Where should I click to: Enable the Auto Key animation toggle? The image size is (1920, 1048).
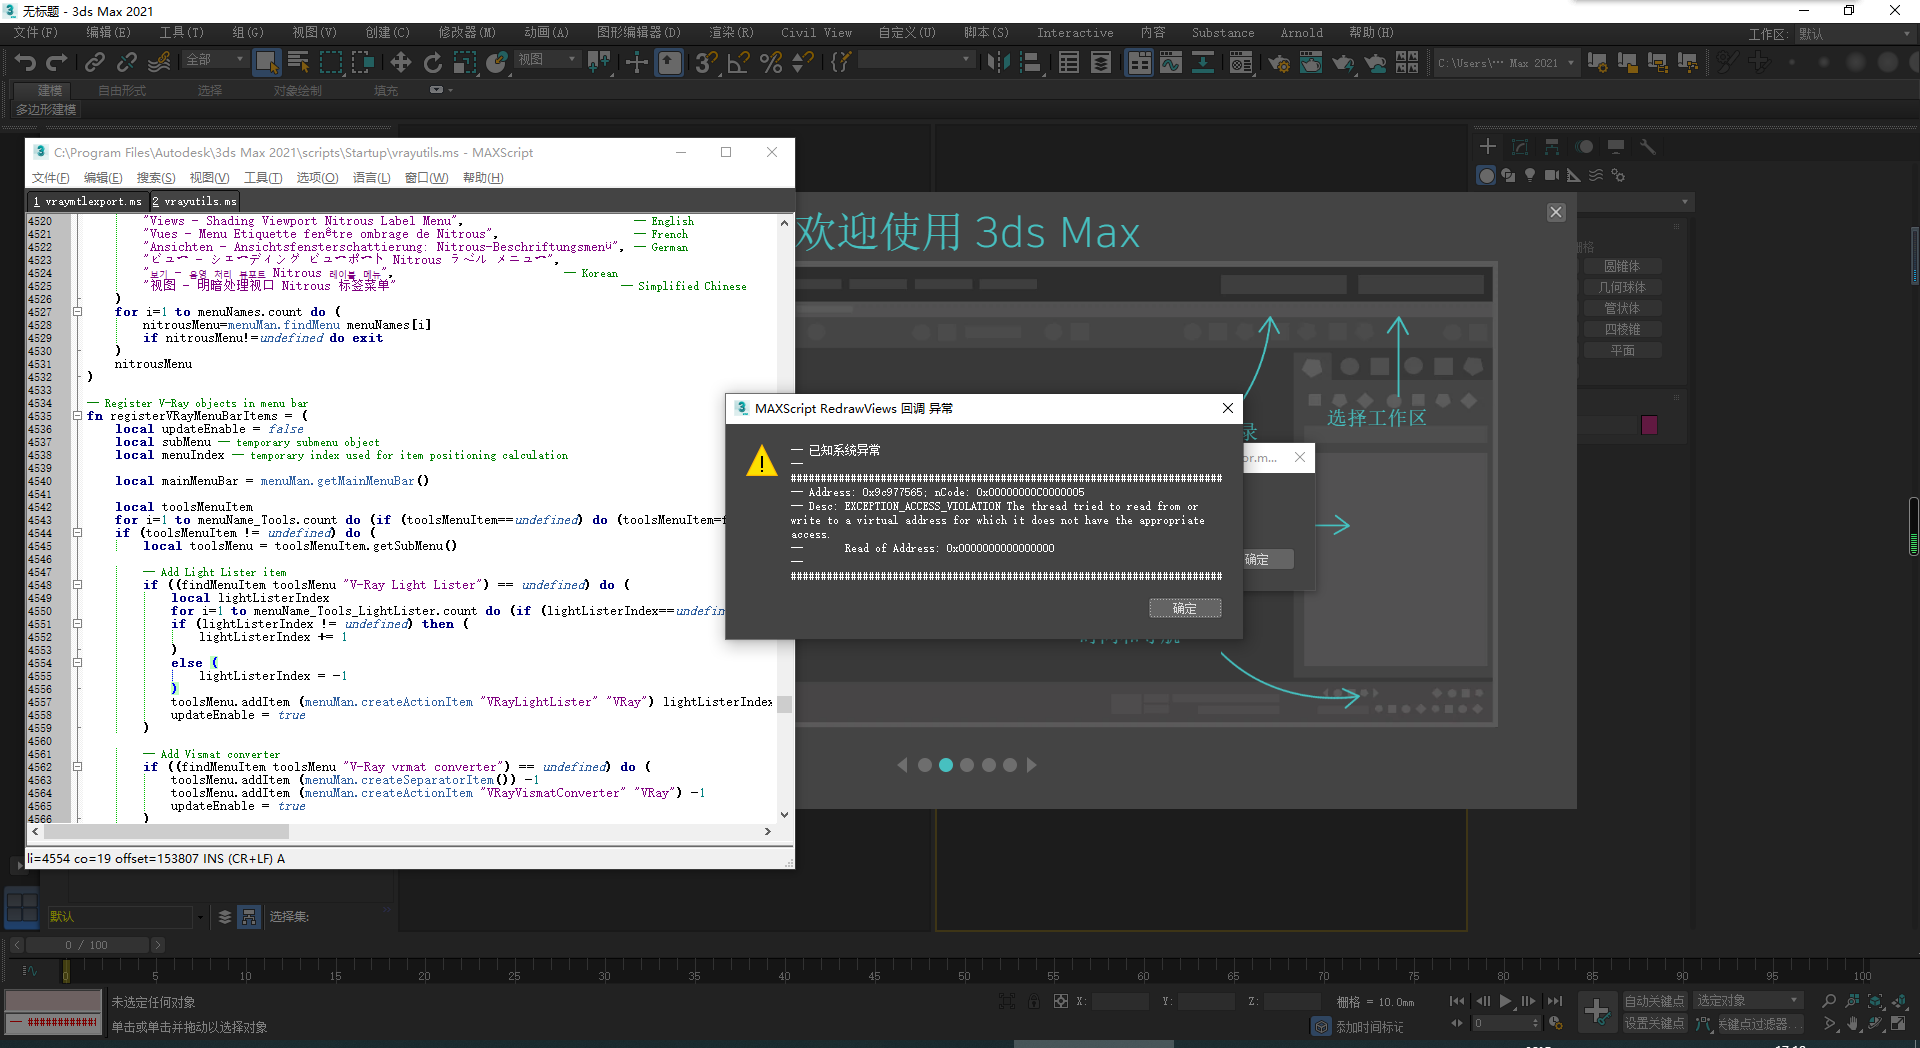coord(1655,999)
